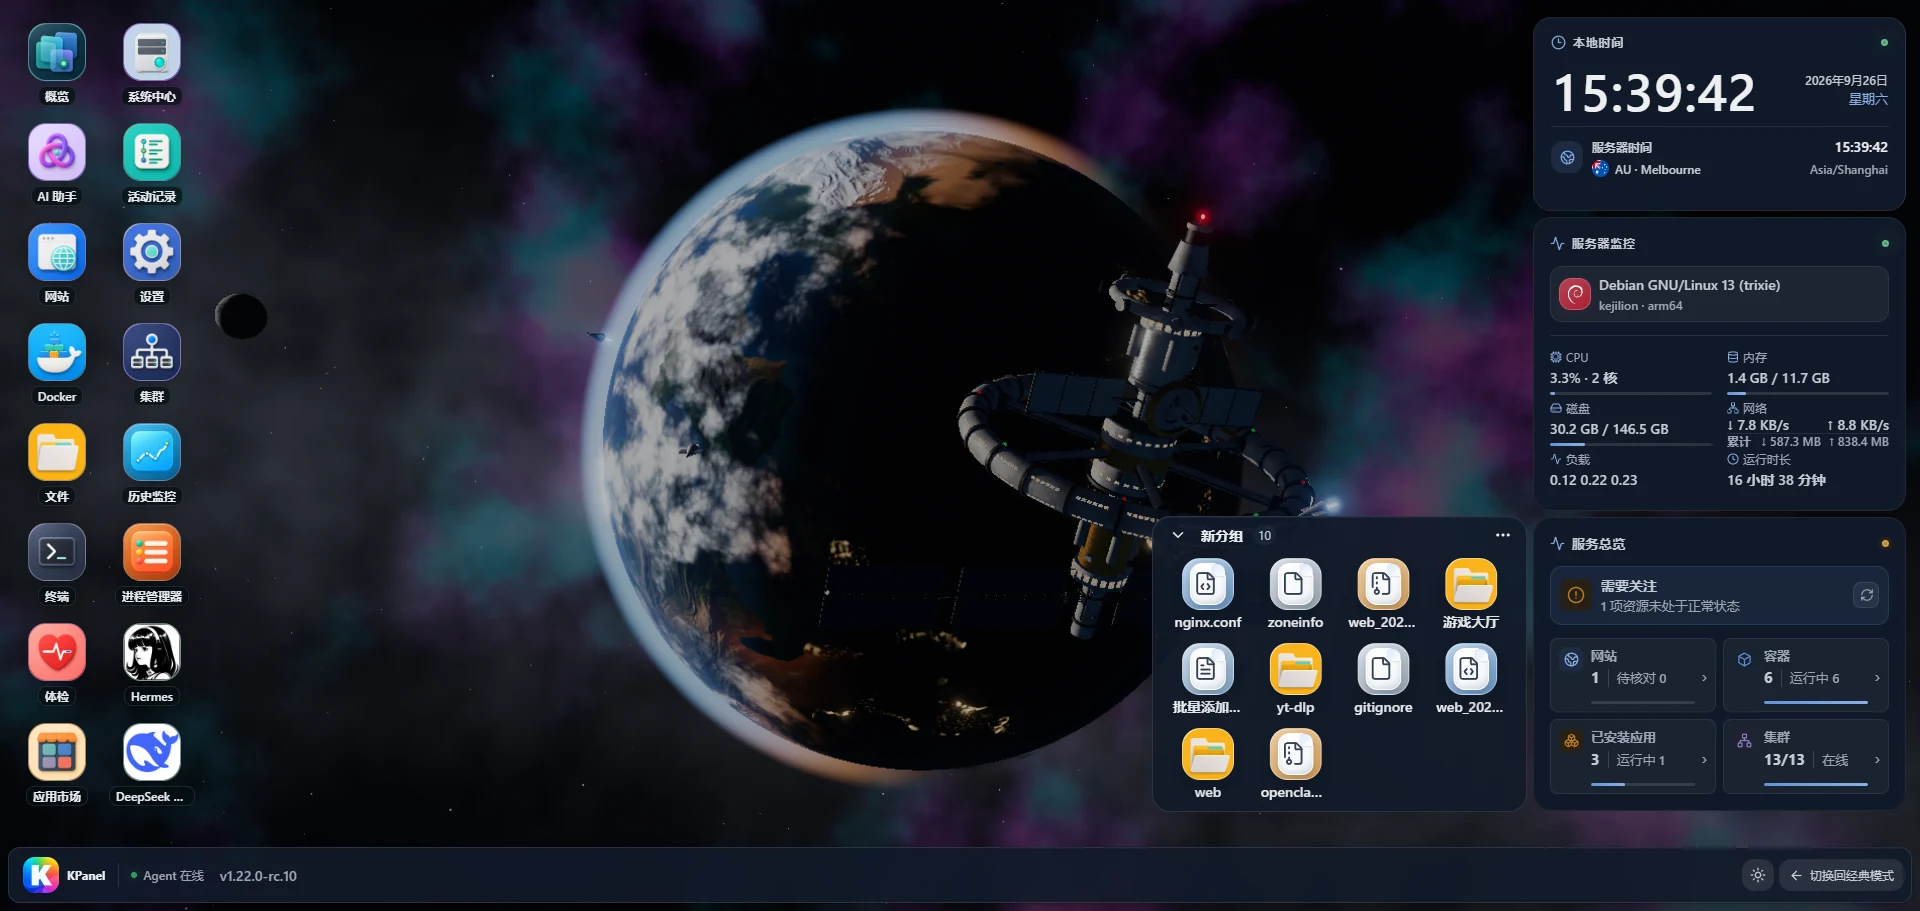Open the opencla... file shortcut
Viewport: 1920px width, 911px height.
point(1295,755)
